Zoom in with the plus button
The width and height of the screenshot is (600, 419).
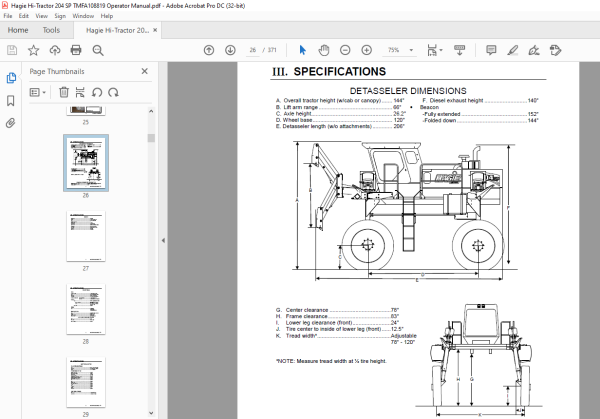click(x=367, y=50)
